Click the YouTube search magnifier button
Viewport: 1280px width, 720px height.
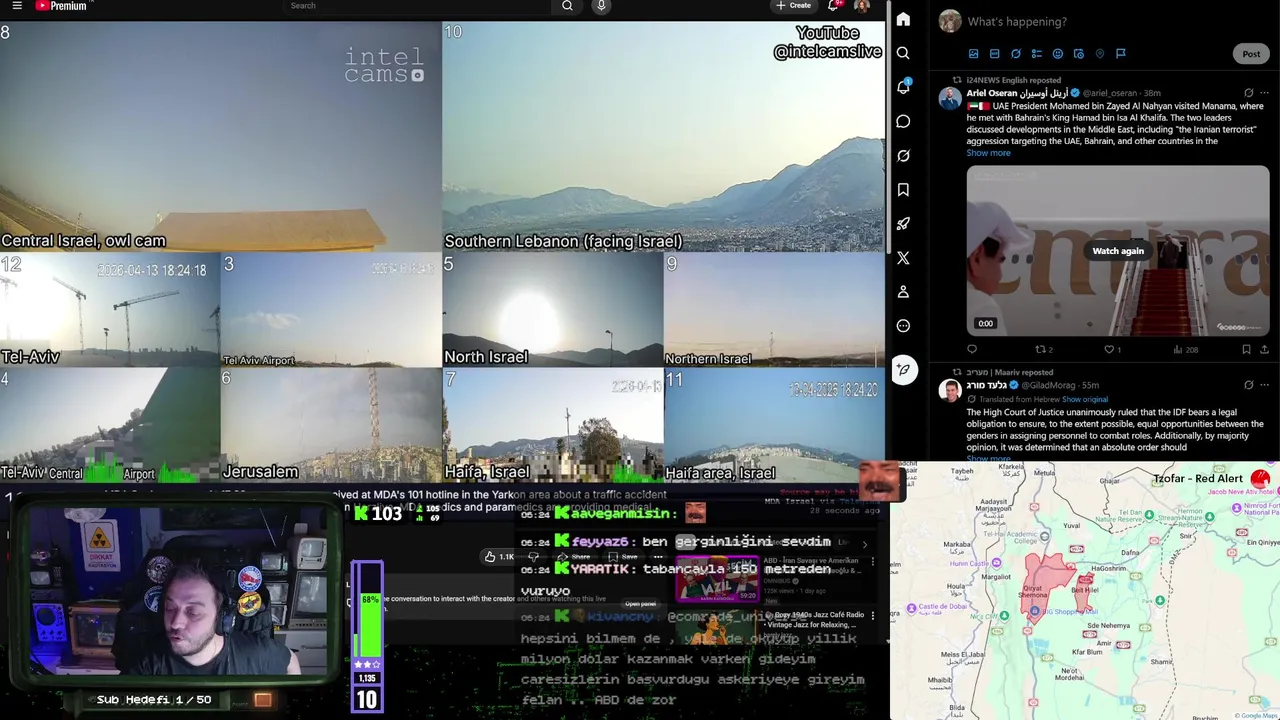pyautogui.click(x=567, y=6)
